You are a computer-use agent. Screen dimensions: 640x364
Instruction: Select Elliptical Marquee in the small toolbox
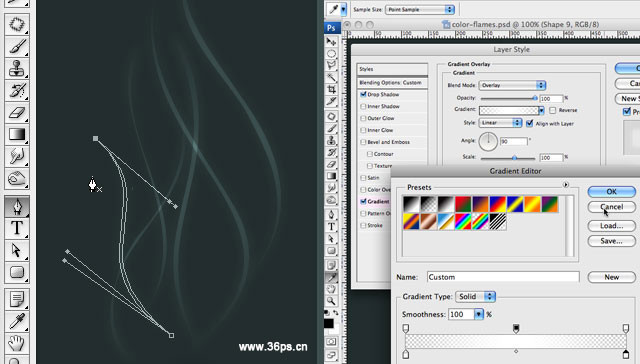coord(331,53)
